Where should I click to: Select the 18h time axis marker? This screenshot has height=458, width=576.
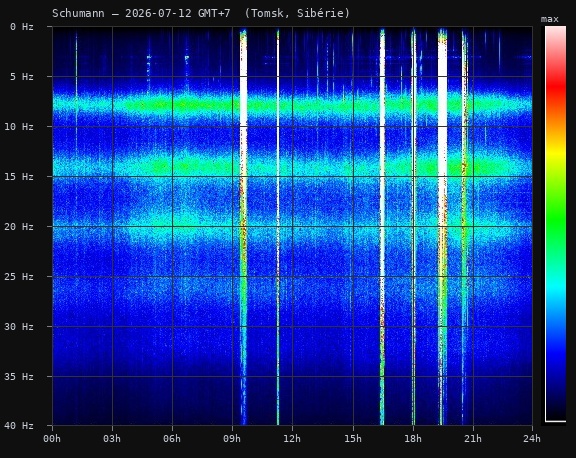point(413,439)
